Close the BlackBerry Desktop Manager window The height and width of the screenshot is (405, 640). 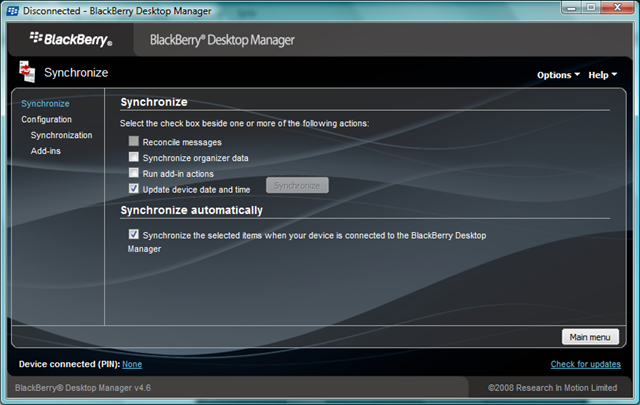coord(617,8)
